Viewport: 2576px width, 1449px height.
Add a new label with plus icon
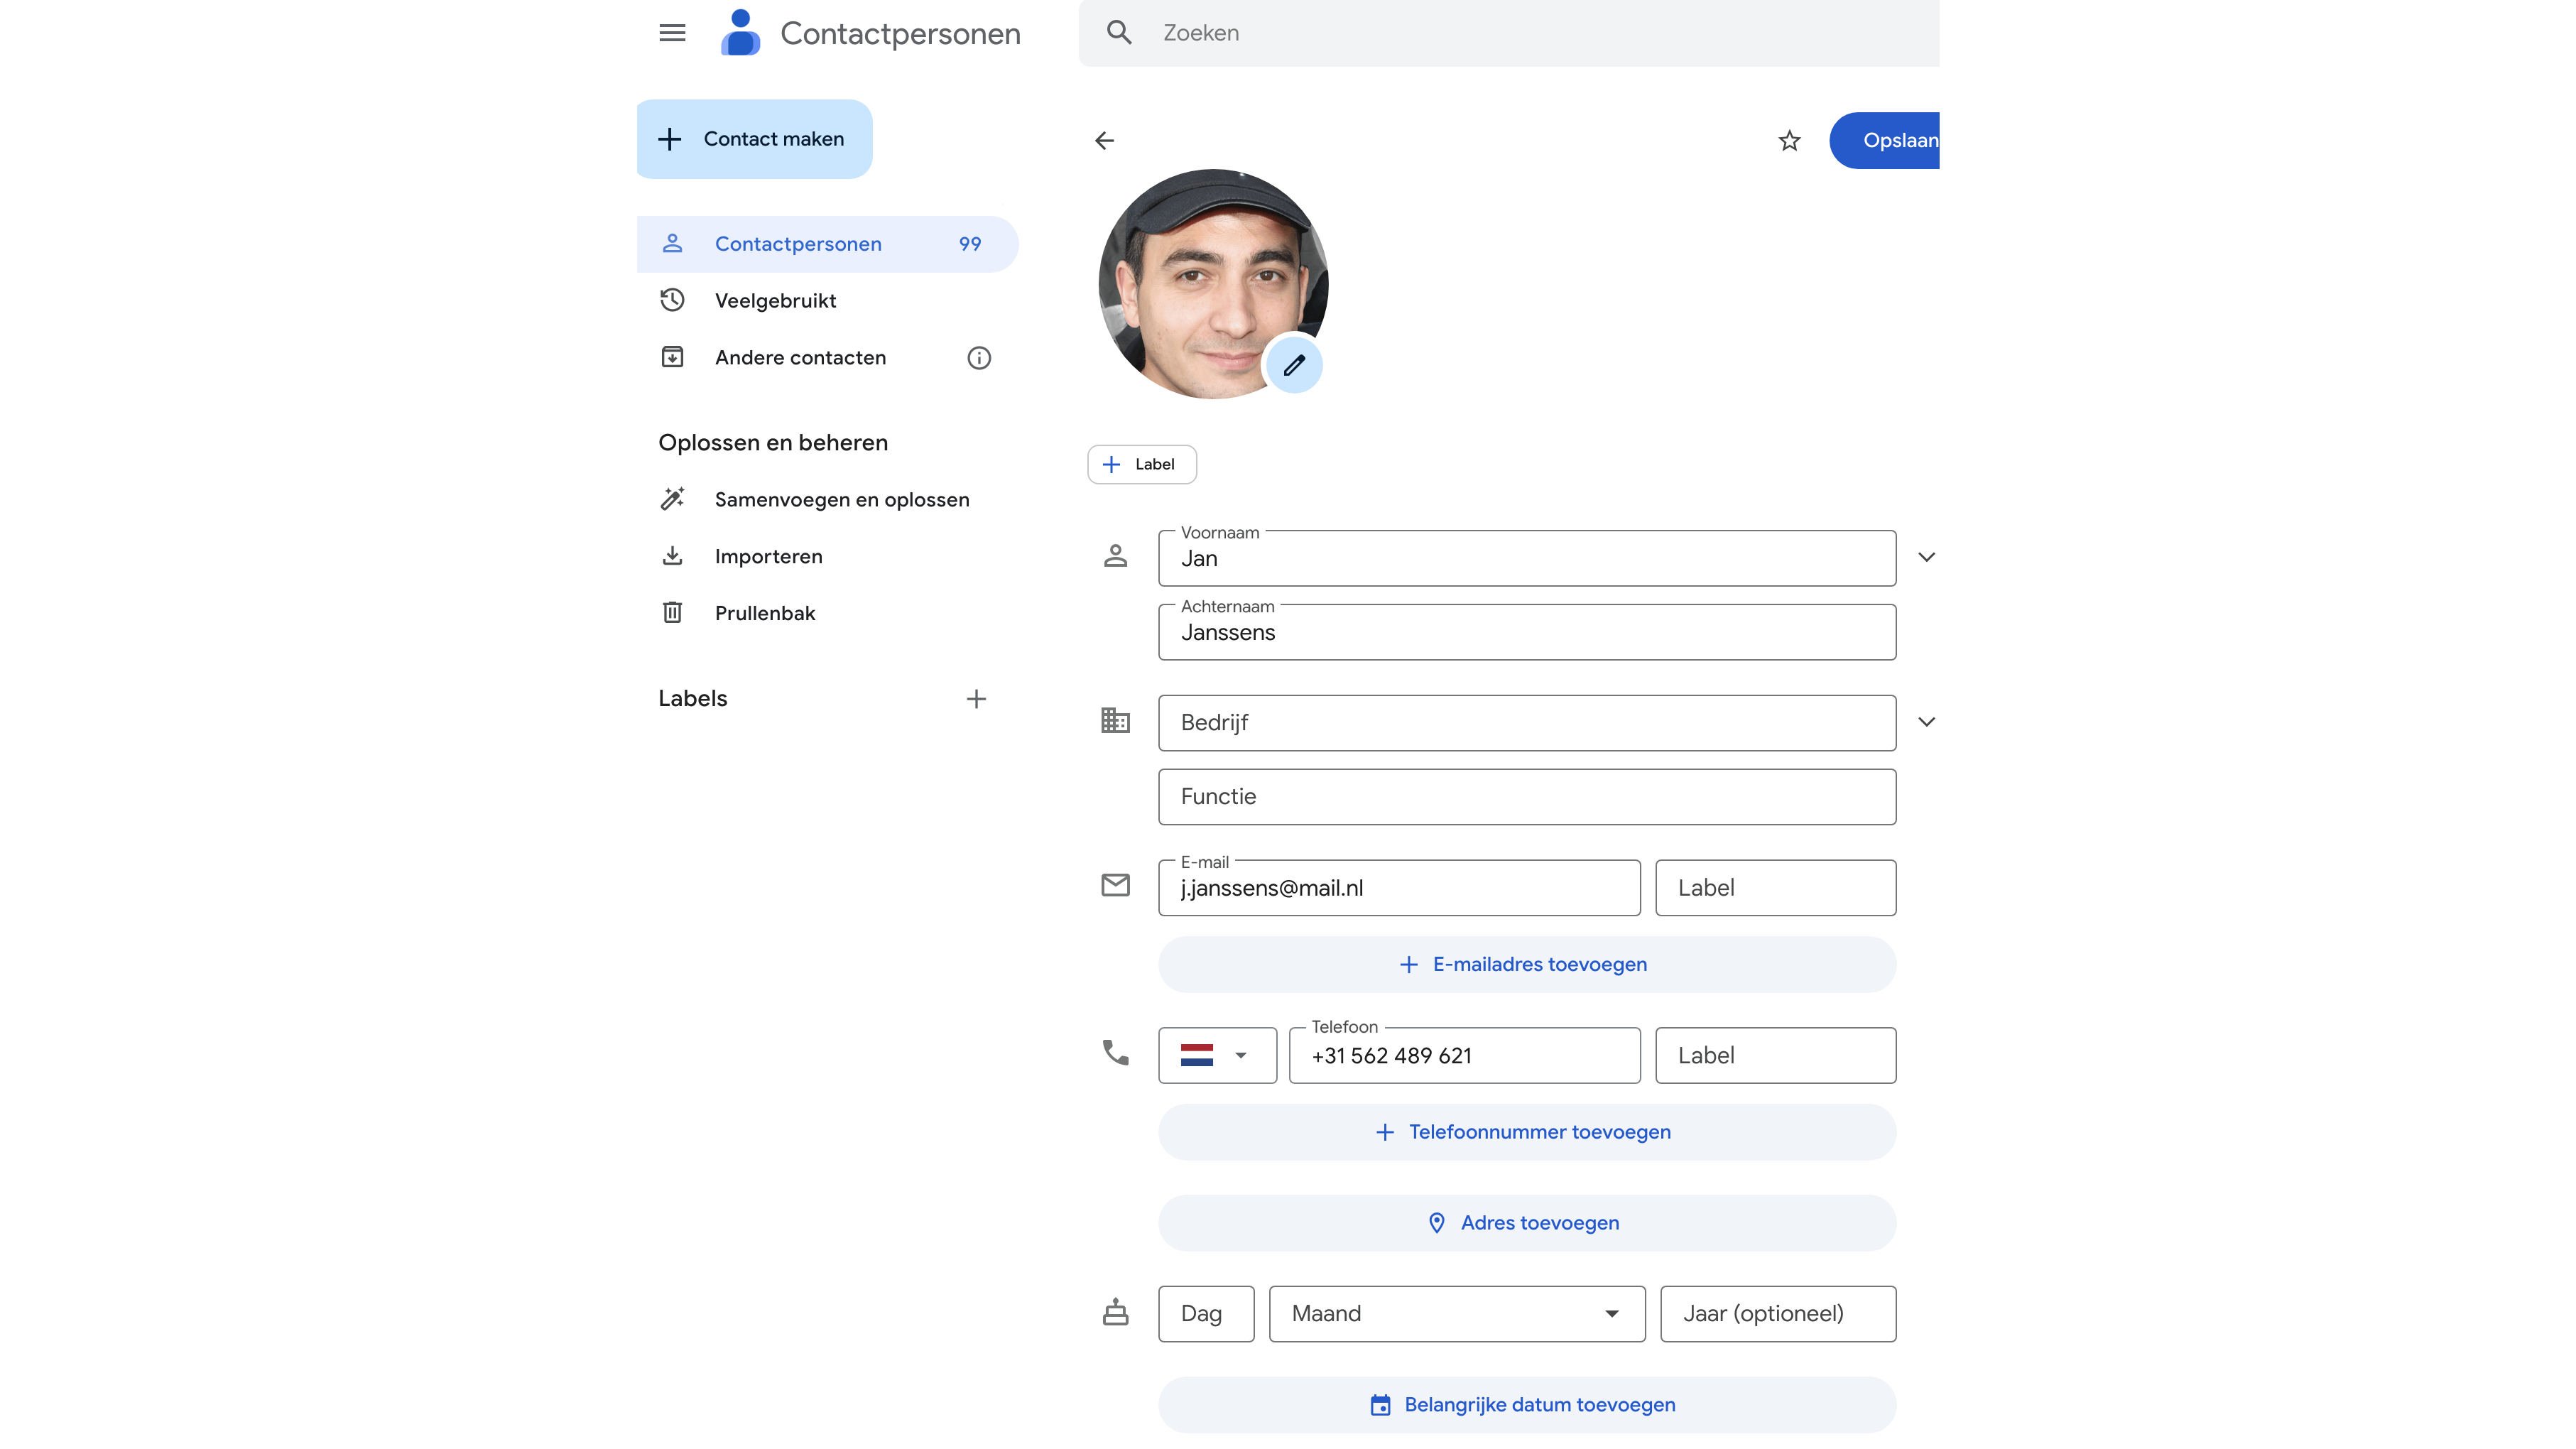tap(976, 699)
